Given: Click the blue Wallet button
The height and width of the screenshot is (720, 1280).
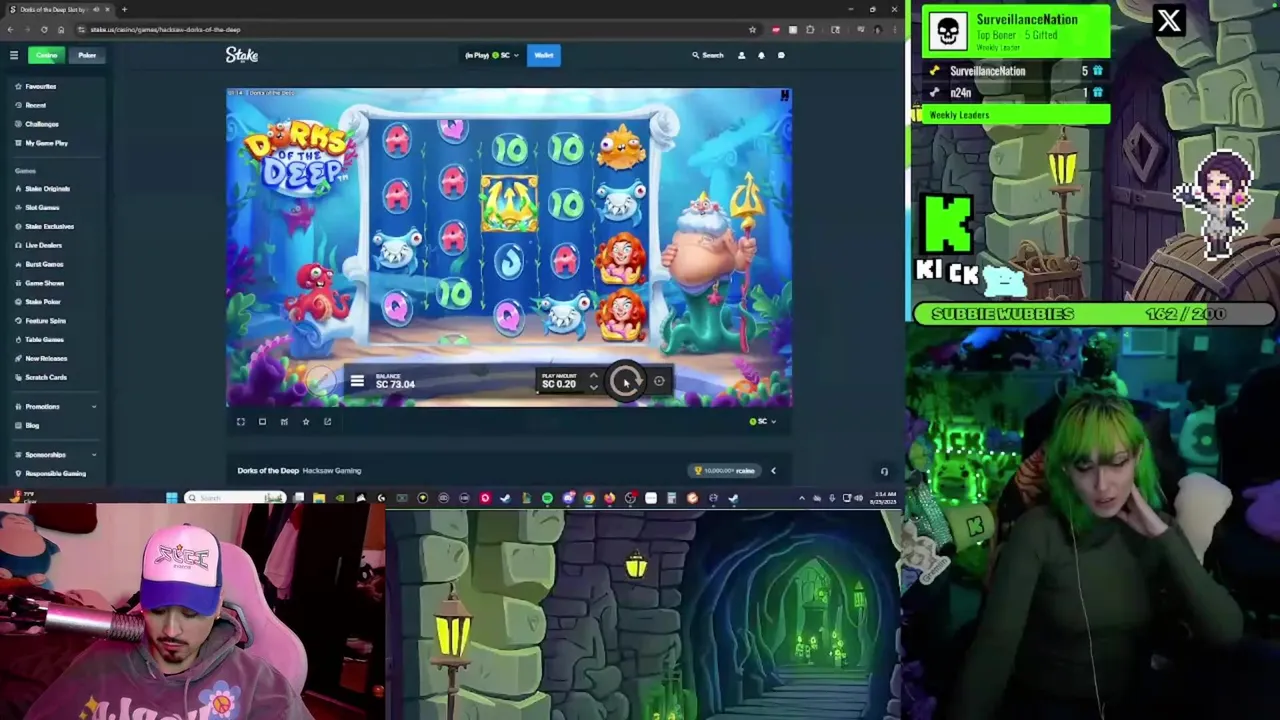Looking at the screenshot, I should point(543,55).
